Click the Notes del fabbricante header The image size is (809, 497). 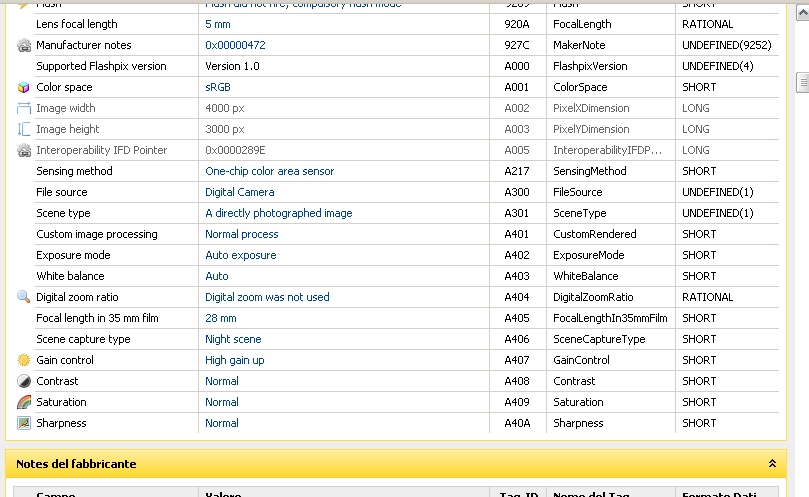(x=76, y=464)
